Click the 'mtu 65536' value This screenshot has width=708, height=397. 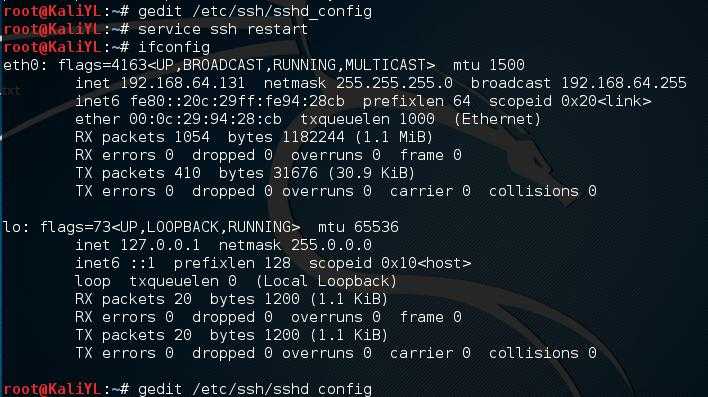point(359,227)
